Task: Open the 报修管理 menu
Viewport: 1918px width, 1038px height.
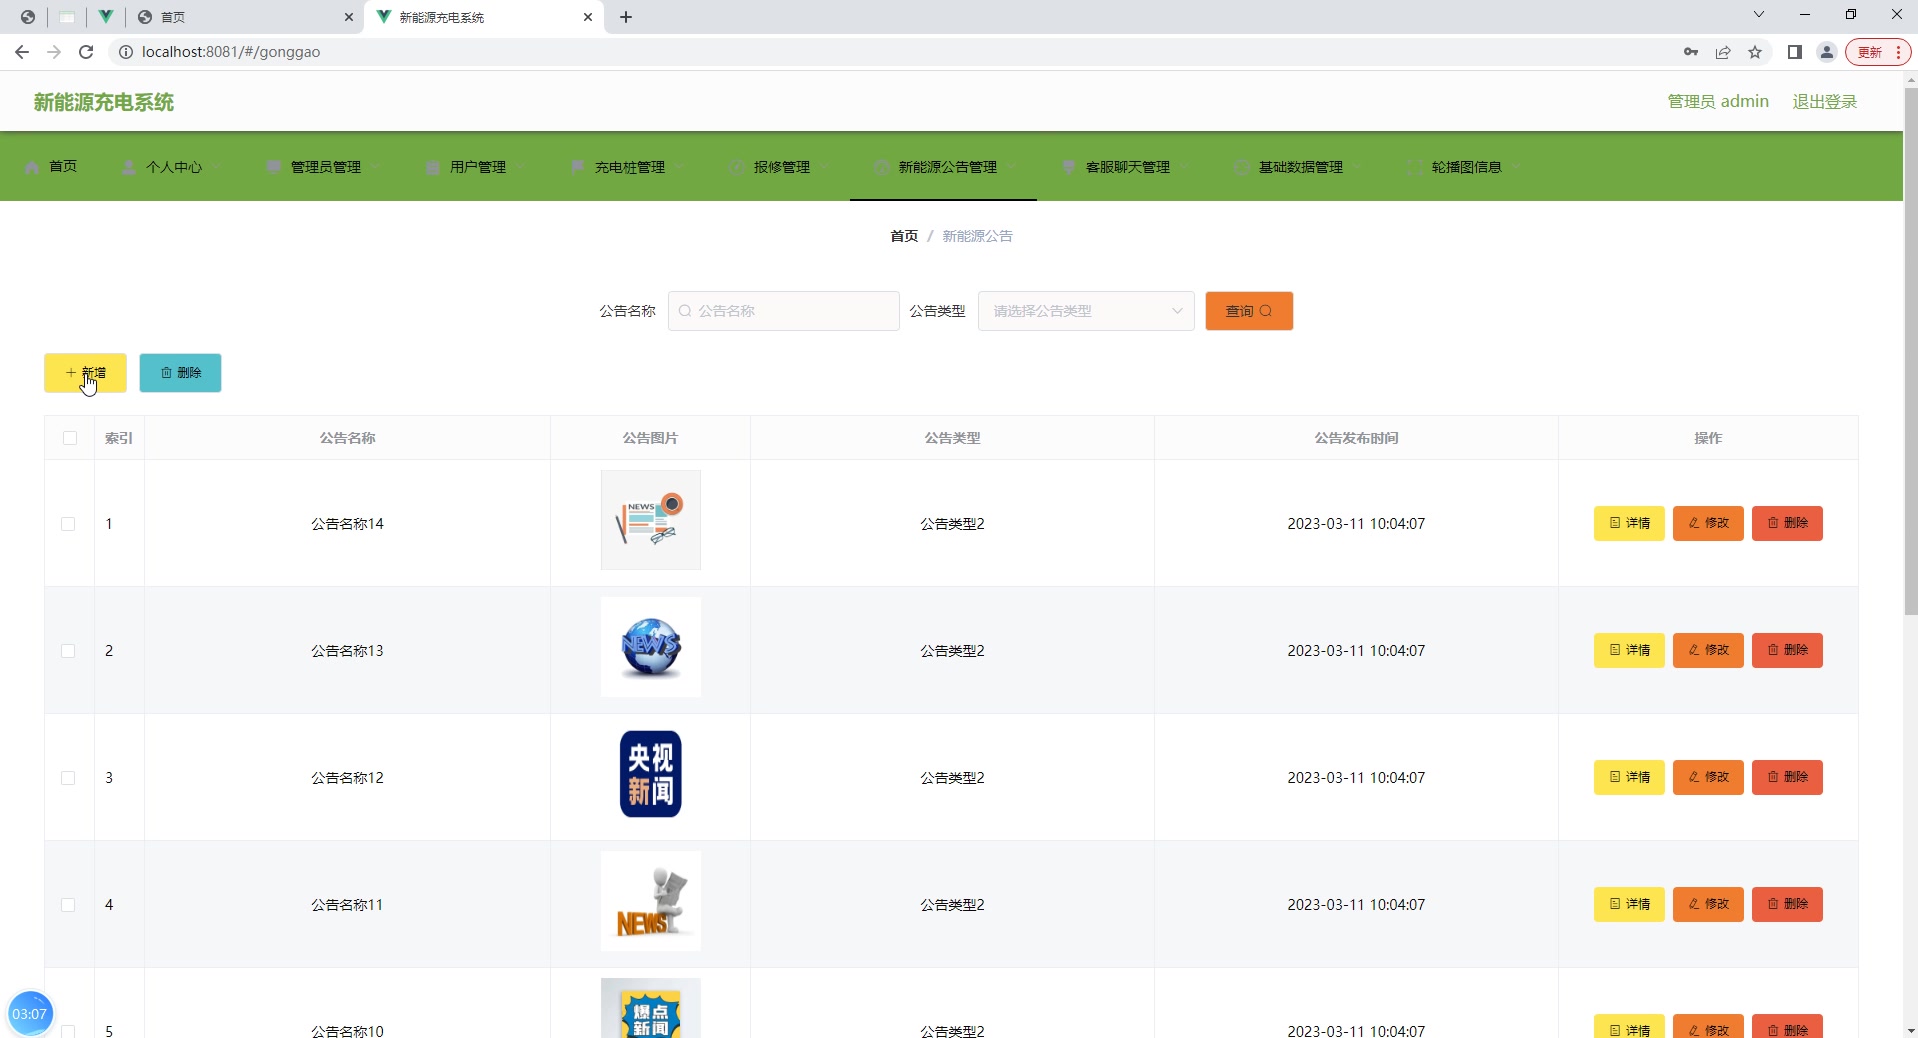Action: click(780, 167)
